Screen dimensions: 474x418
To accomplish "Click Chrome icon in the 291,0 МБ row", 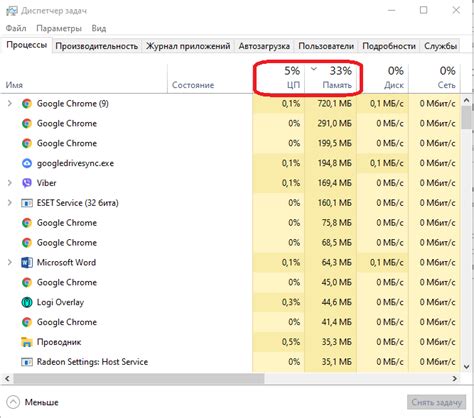I will tap(27, 124).
